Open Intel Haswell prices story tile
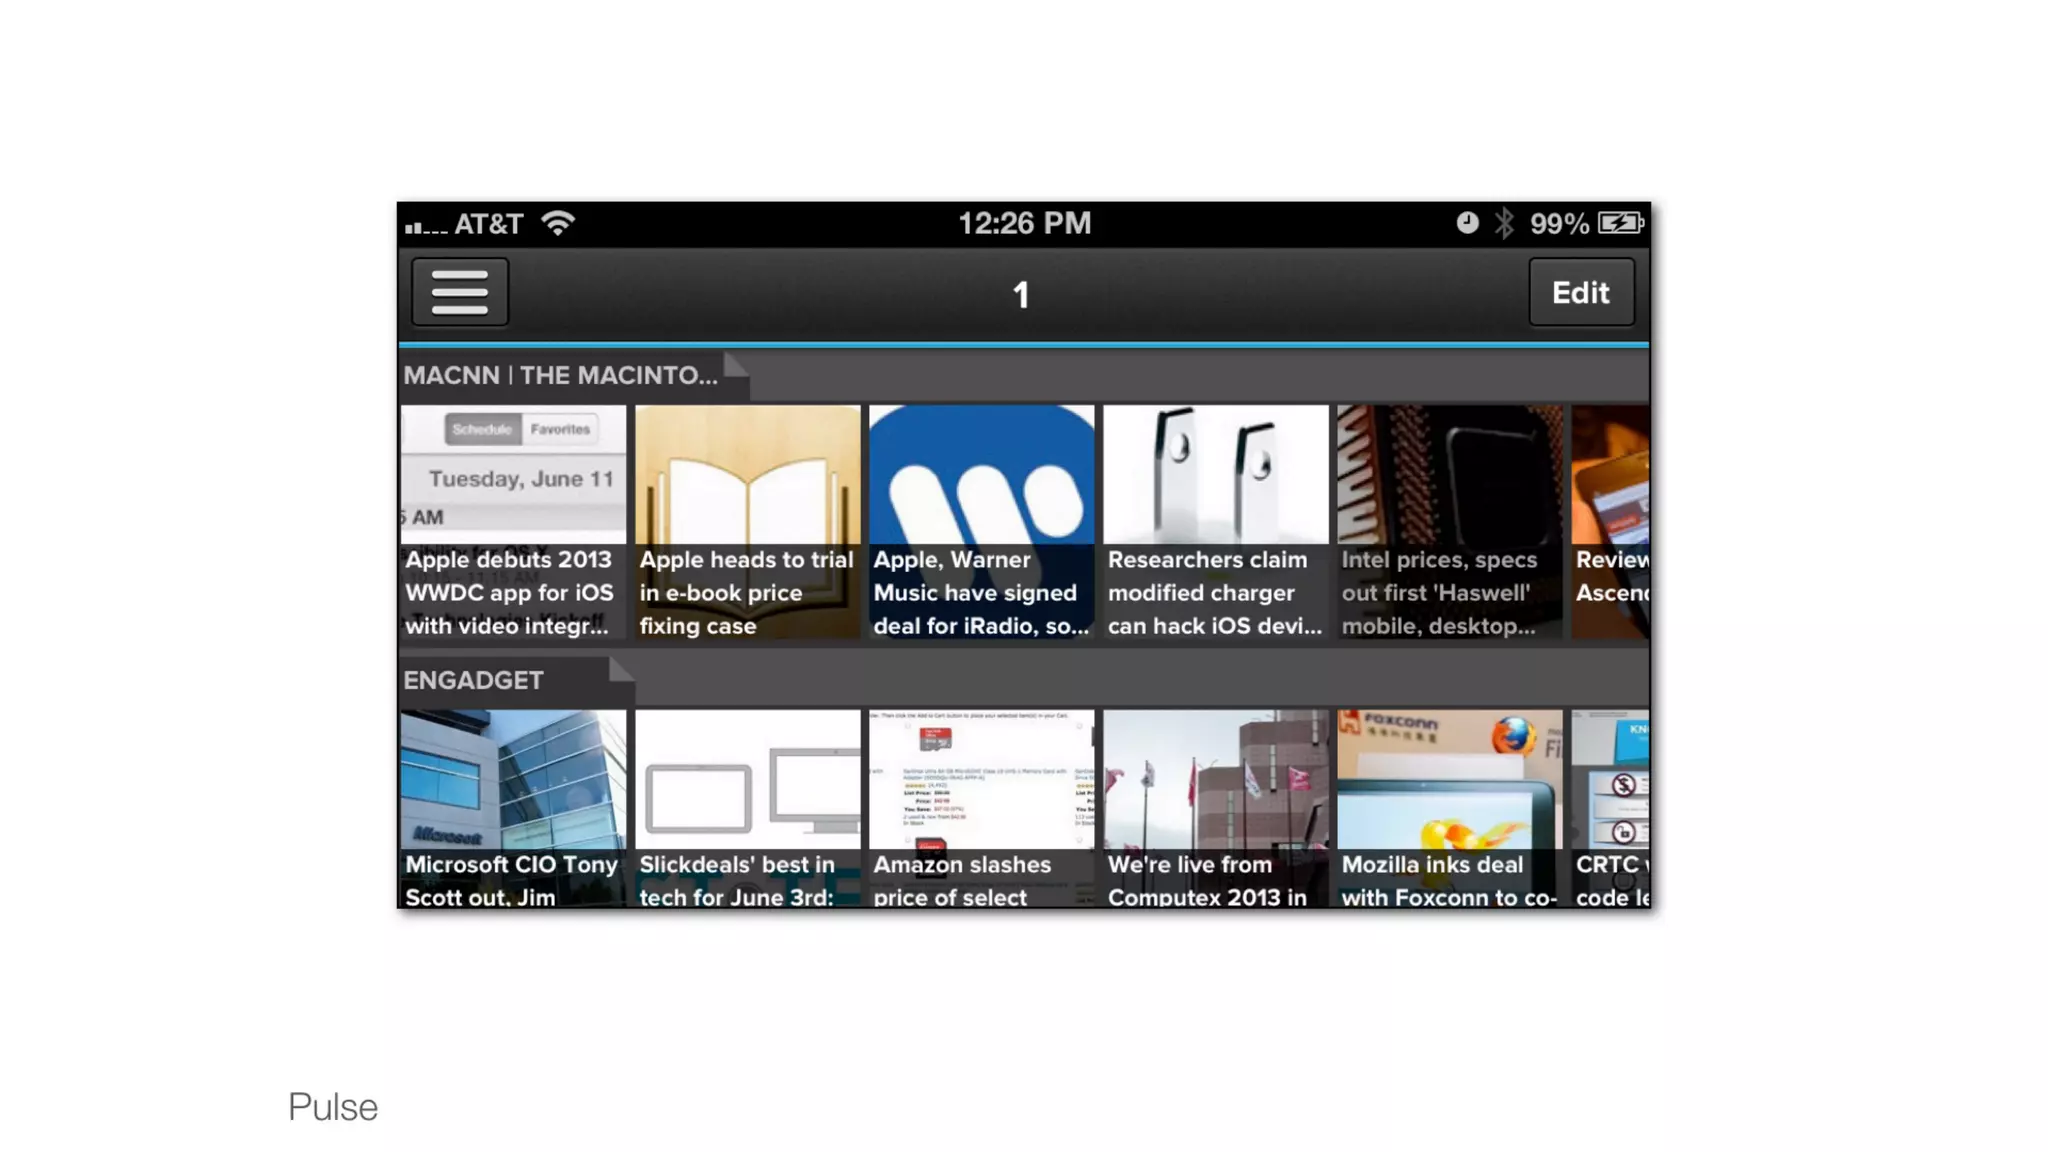 [x=1449, y=522]
